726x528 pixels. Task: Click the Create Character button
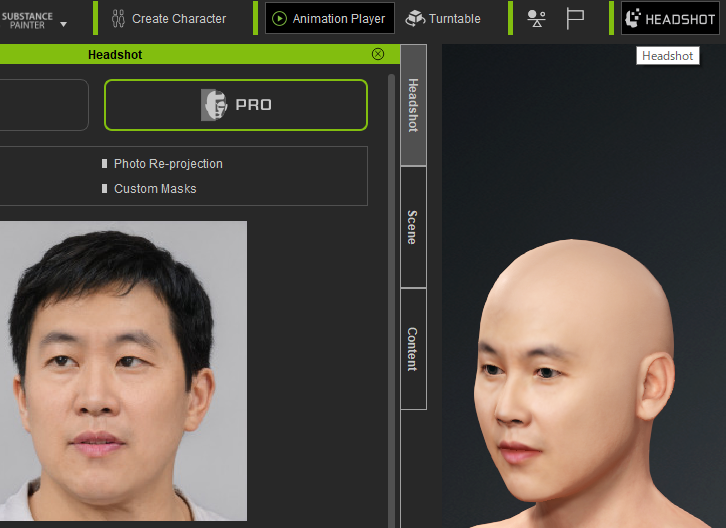(169, 19)
